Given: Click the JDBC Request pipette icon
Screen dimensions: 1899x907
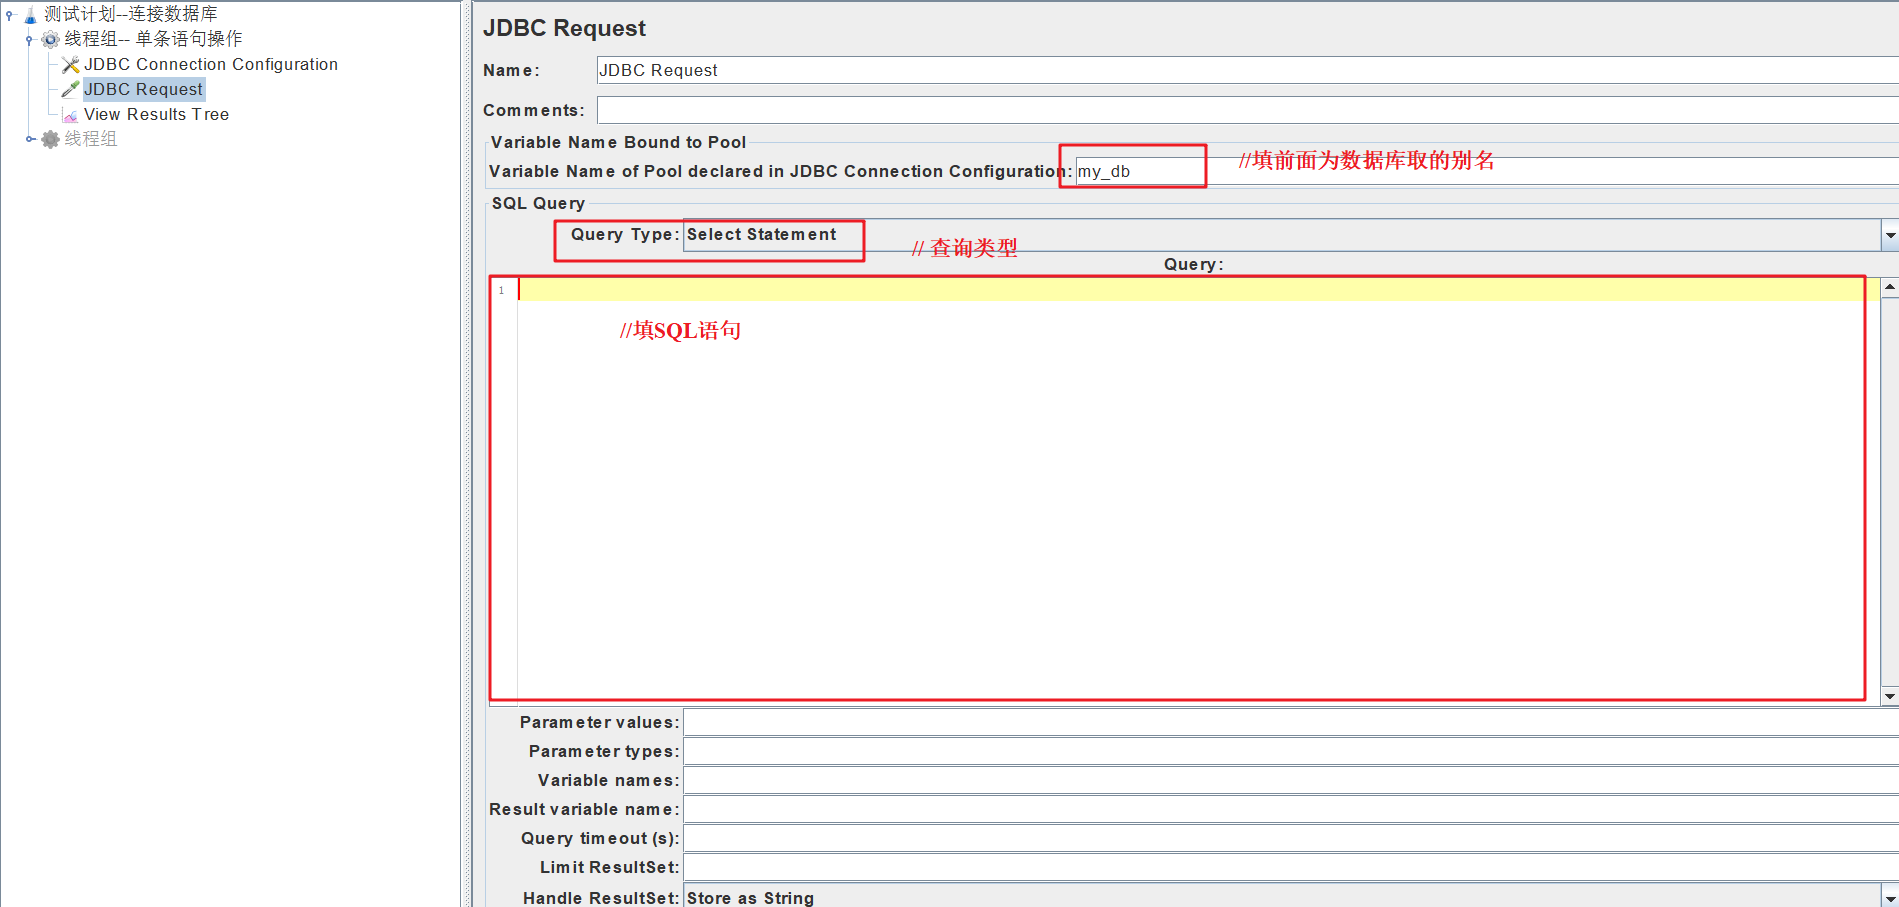Looking at the screenshot, I should pyautogui.click(x=70, y=90).
